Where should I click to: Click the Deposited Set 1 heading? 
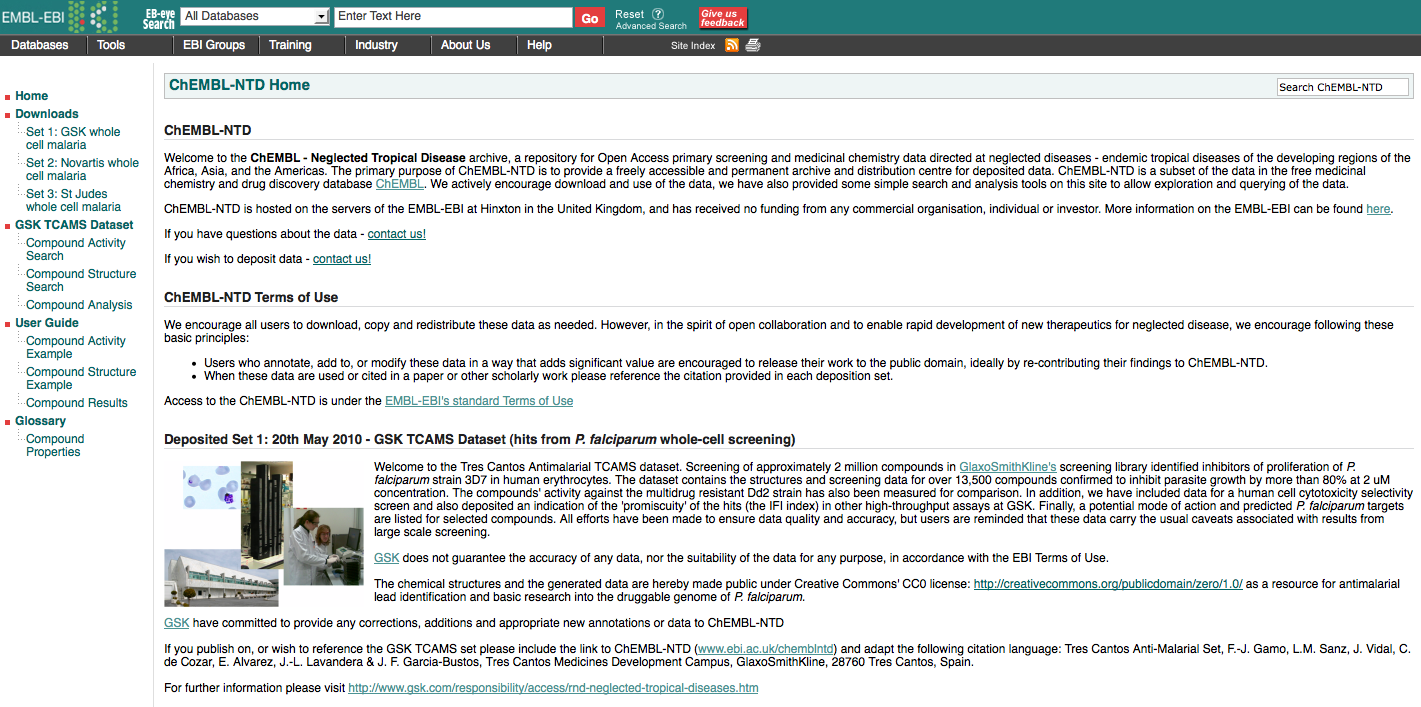pyautogui.click(x=480, y=439)
